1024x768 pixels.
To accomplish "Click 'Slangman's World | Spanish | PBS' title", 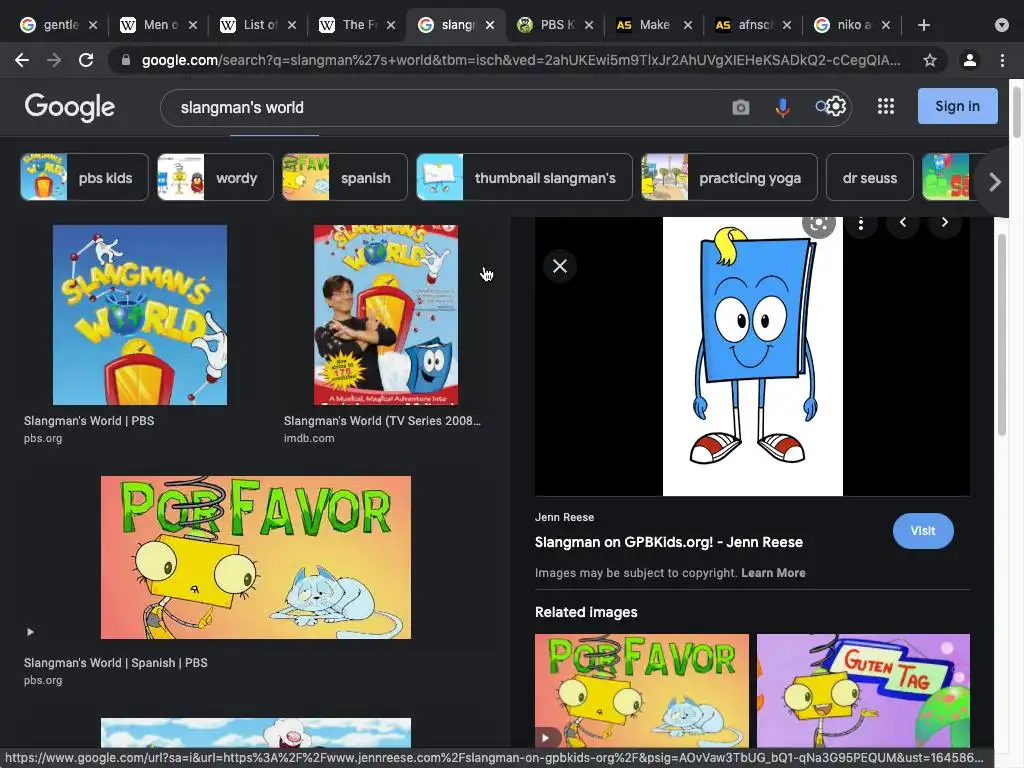I will pyautogui.click(x=116, y=663).
